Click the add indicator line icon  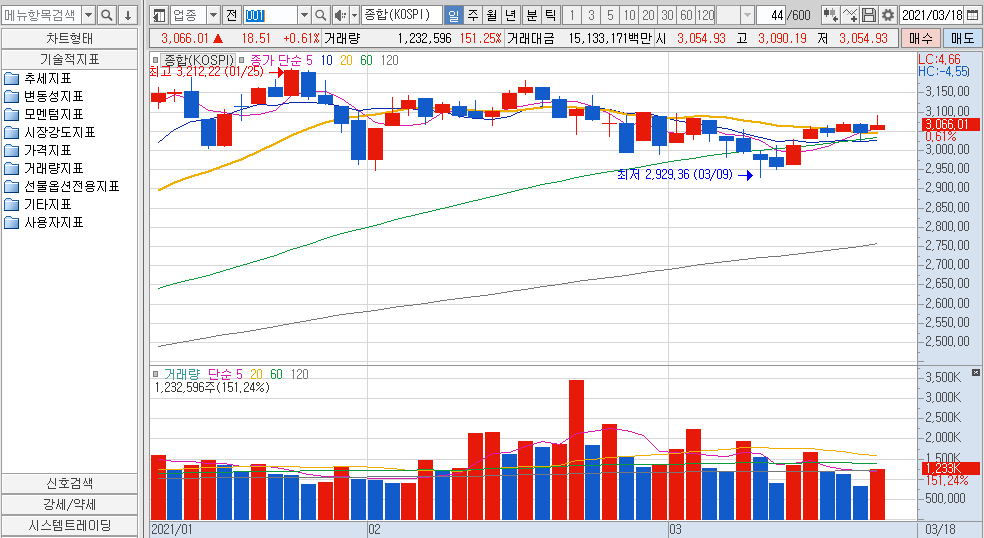[x=850, y=15]
